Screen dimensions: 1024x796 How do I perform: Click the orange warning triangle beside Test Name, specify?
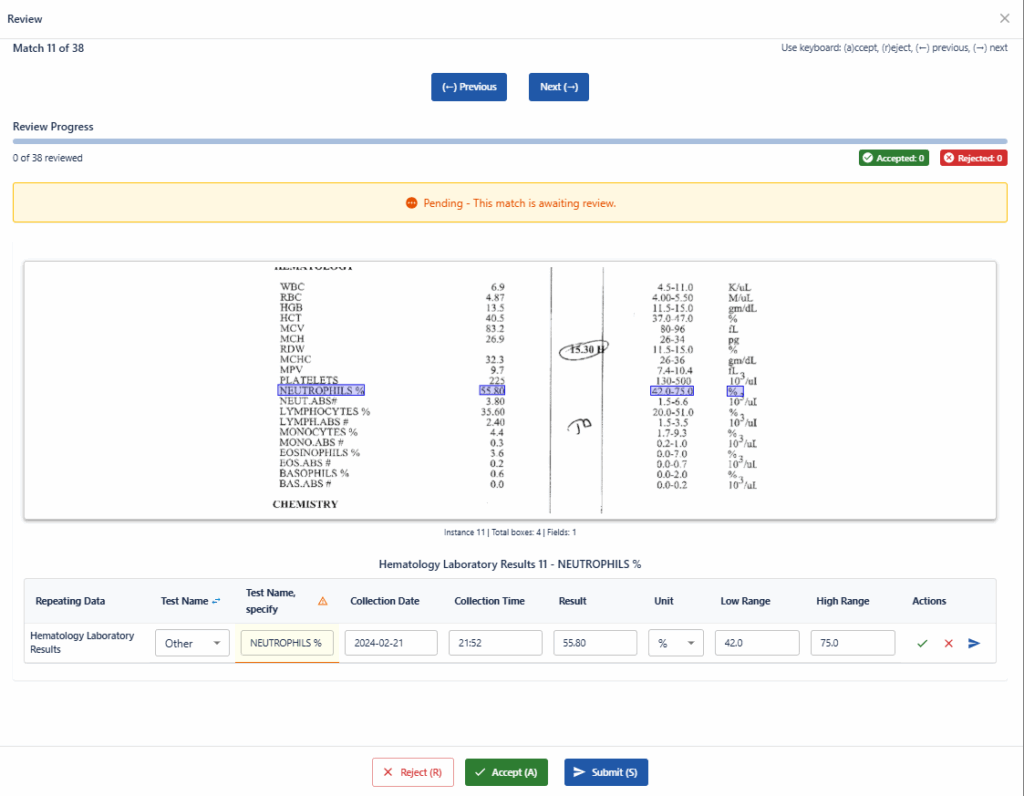(322, 601)
